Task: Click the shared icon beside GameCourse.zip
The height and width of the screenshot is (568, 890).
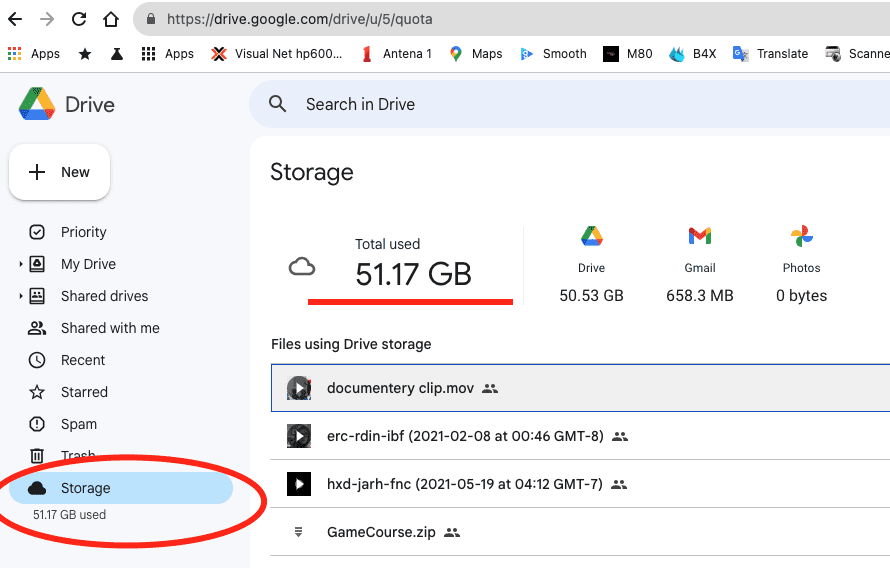Action: pyautogui.click(x=452, y=532)
